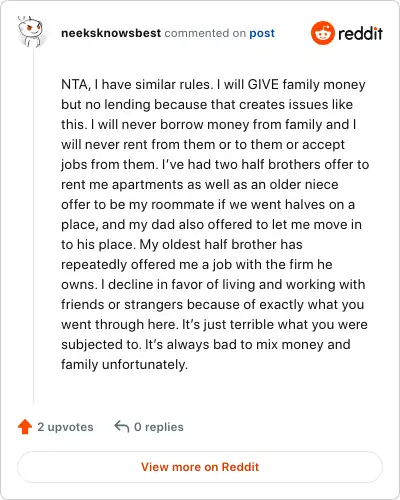Image resolution: width=400 pixels, height=500 pixels.
Task: Click the capitalized word GIVE
Action: coord(263,84)
